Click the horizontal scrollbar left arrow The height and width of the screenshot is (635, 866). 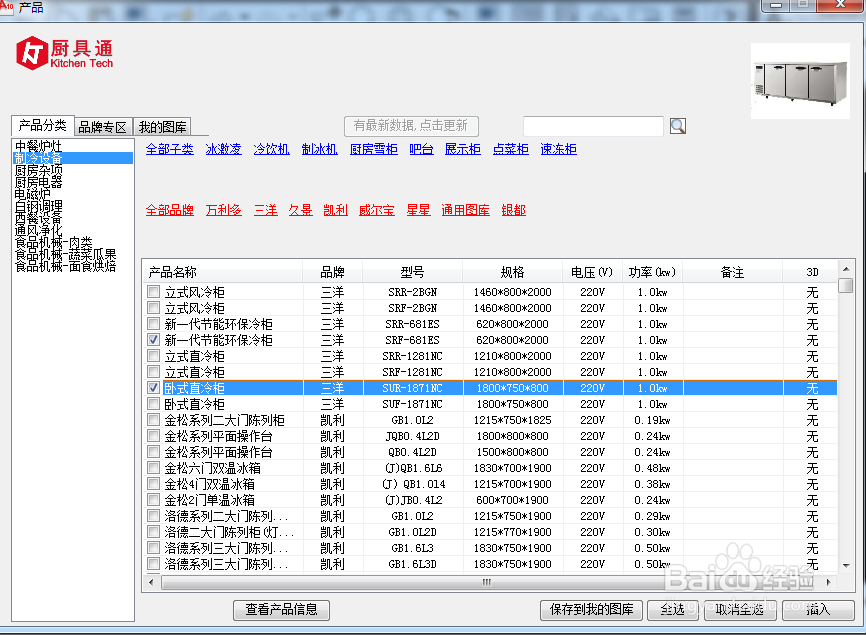(x=151, y=582)
